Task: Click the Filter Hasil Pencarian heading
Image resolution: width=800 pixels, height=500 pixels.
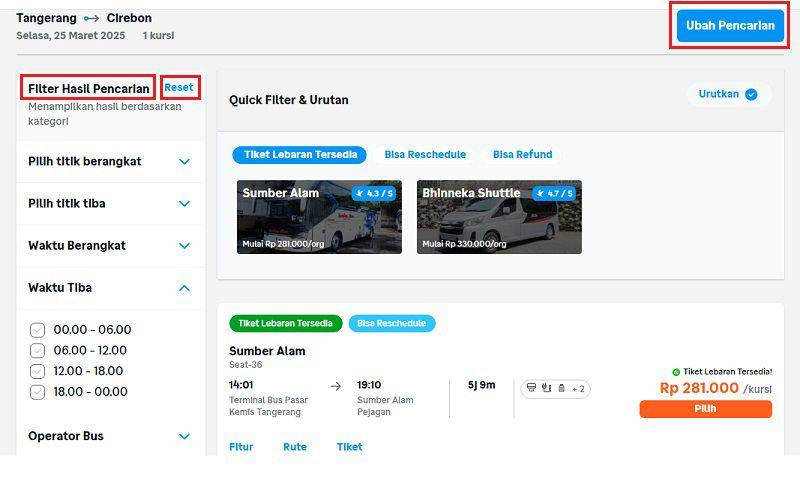Action: (x=88, y=88)
